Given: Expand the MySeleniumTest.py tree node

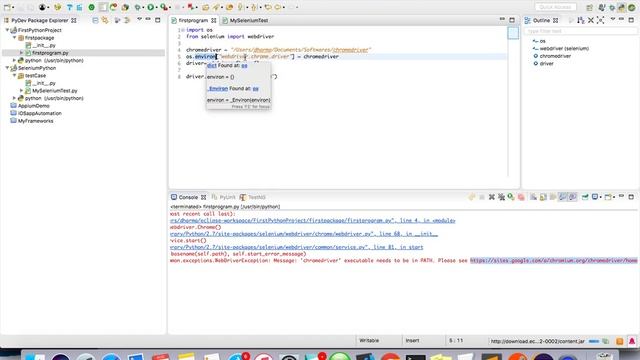Looking at the screenshot, I should [22, 91].
